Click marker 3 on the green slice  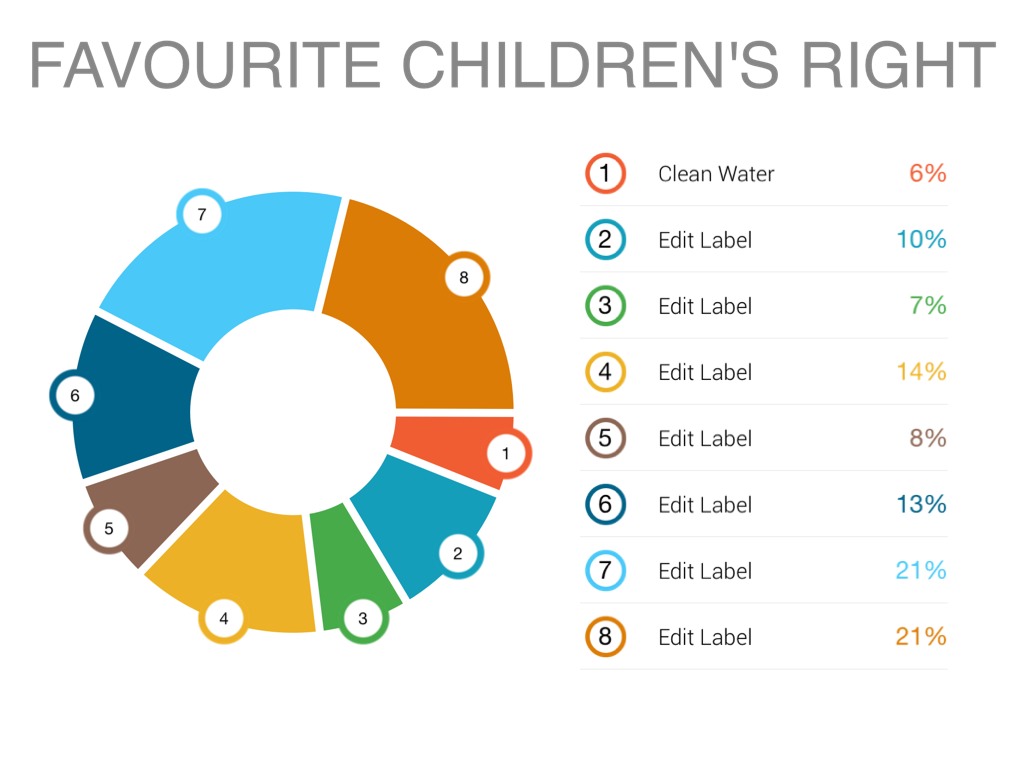pyautogui.click(x=363, y=619)
